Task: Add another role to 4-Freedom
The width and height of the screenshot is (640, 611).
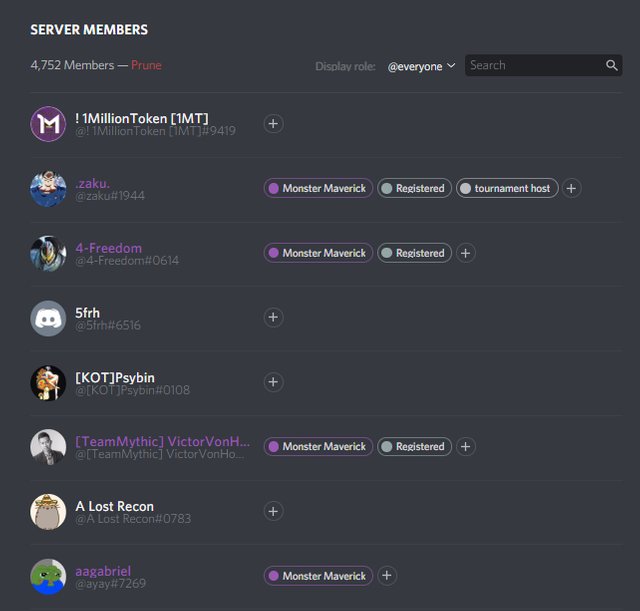Action: [x=465, y=253]
